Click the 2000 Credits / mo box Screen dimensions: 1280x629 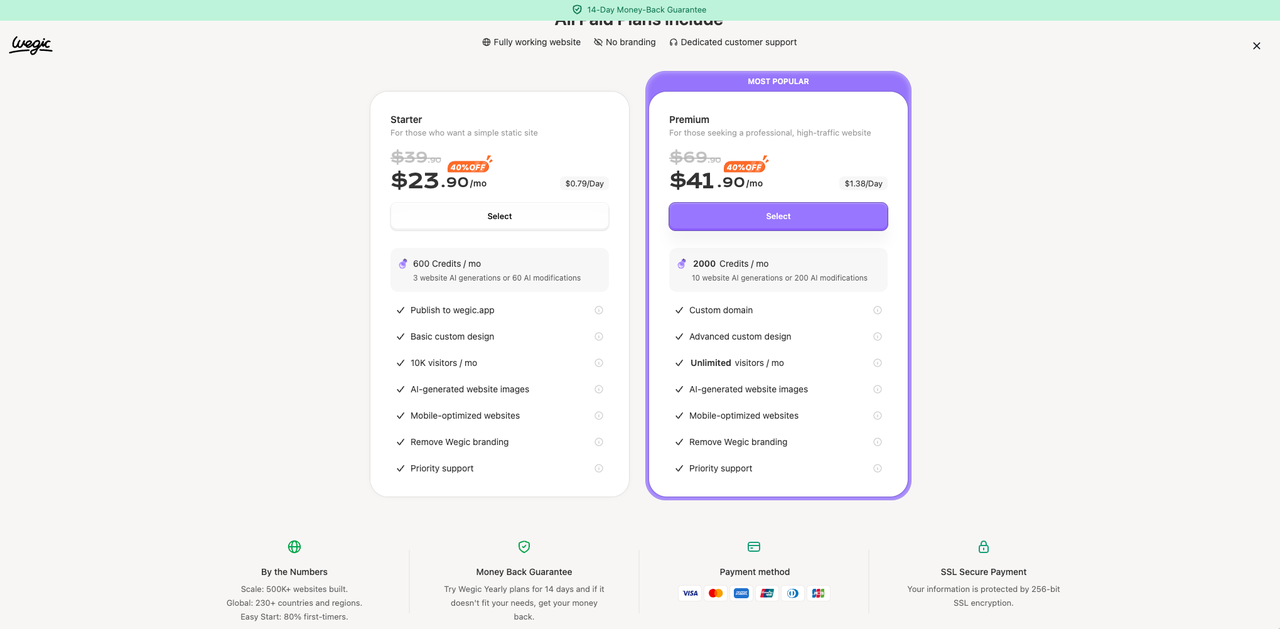(x=778, y=270)
